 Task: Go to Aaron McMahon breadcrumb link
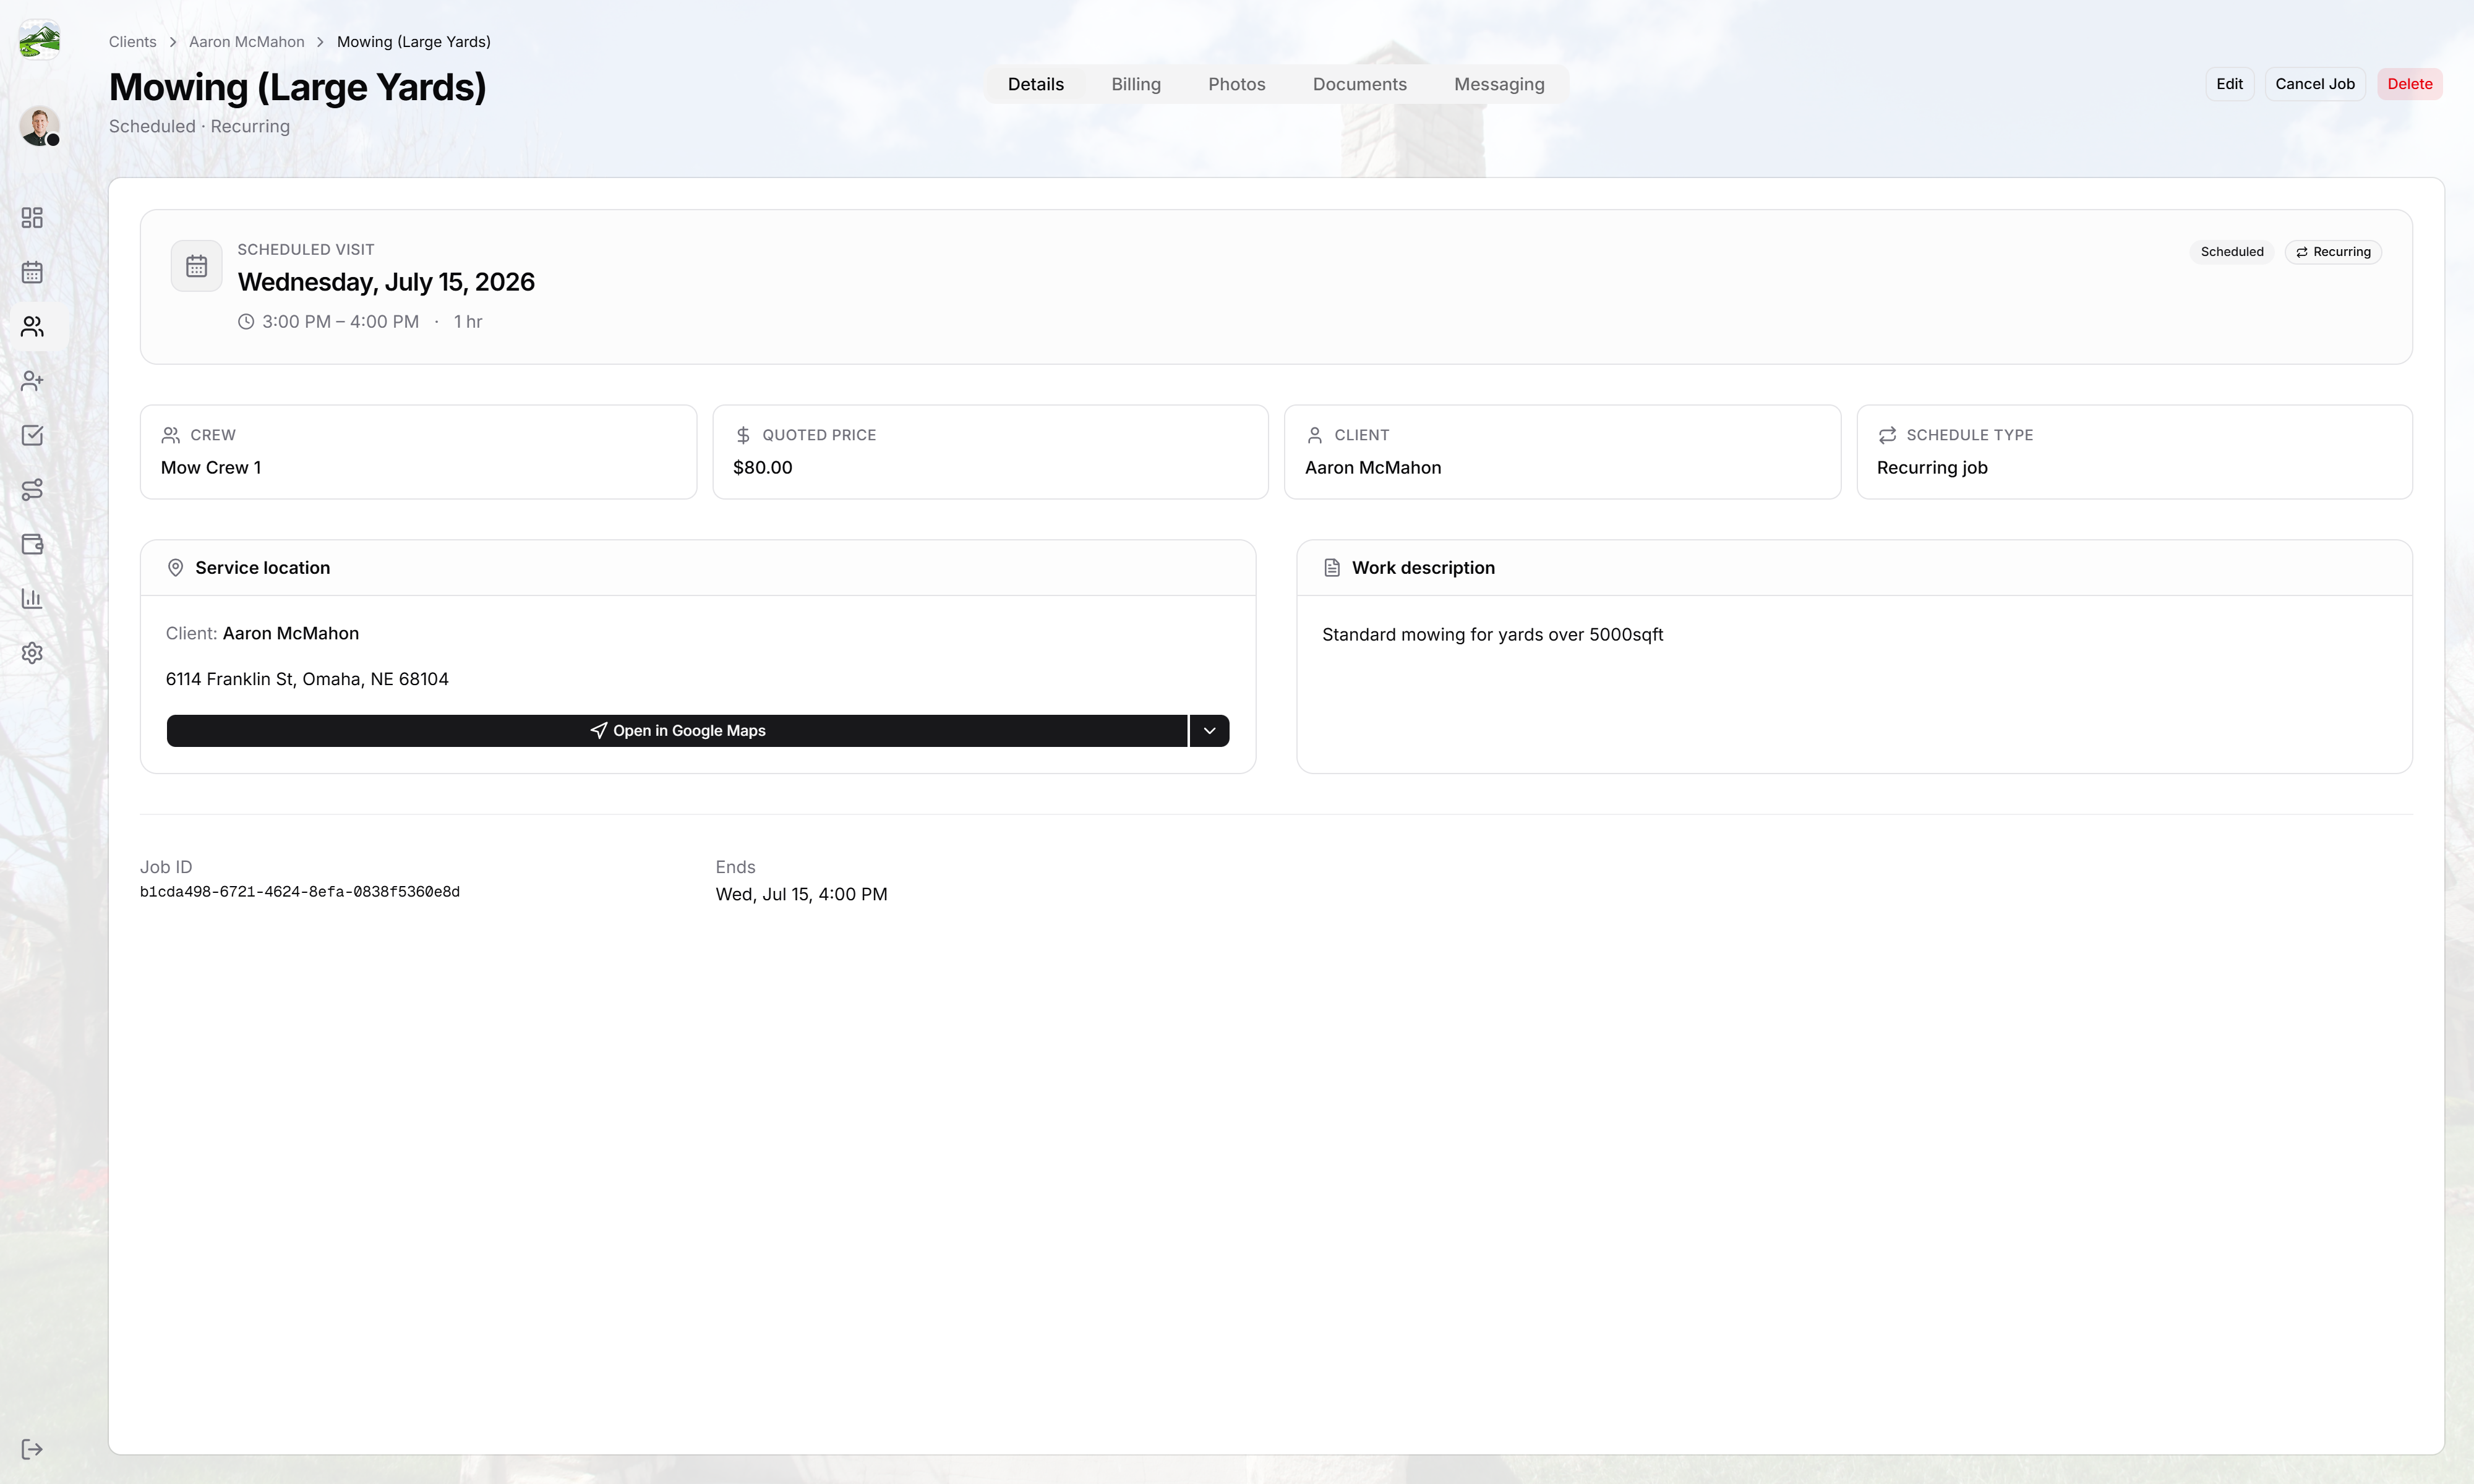[x=247, y=42]
